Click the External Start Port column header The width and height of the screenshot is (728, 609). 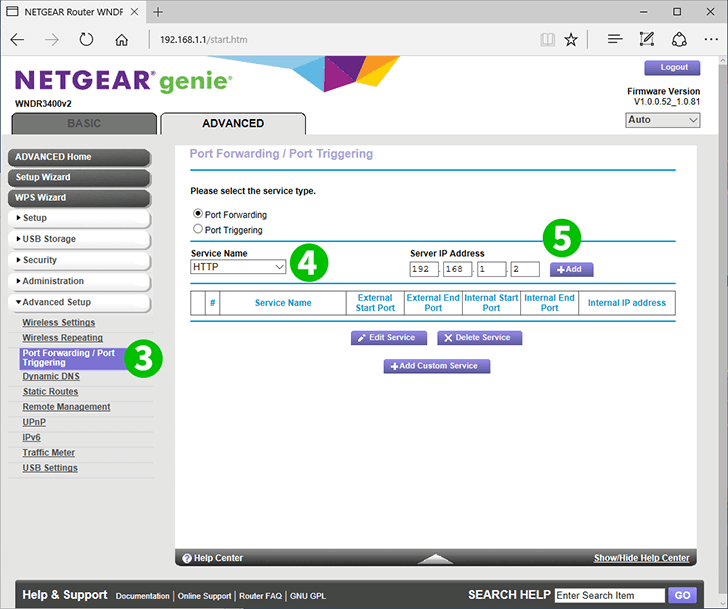tap(375, 303)
